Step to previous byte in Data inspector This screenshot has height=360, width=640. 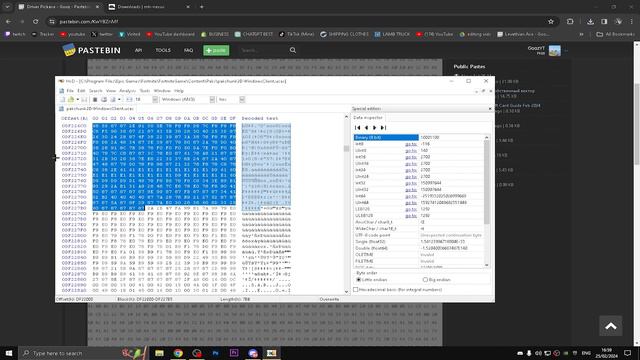(x=366, y=128)
